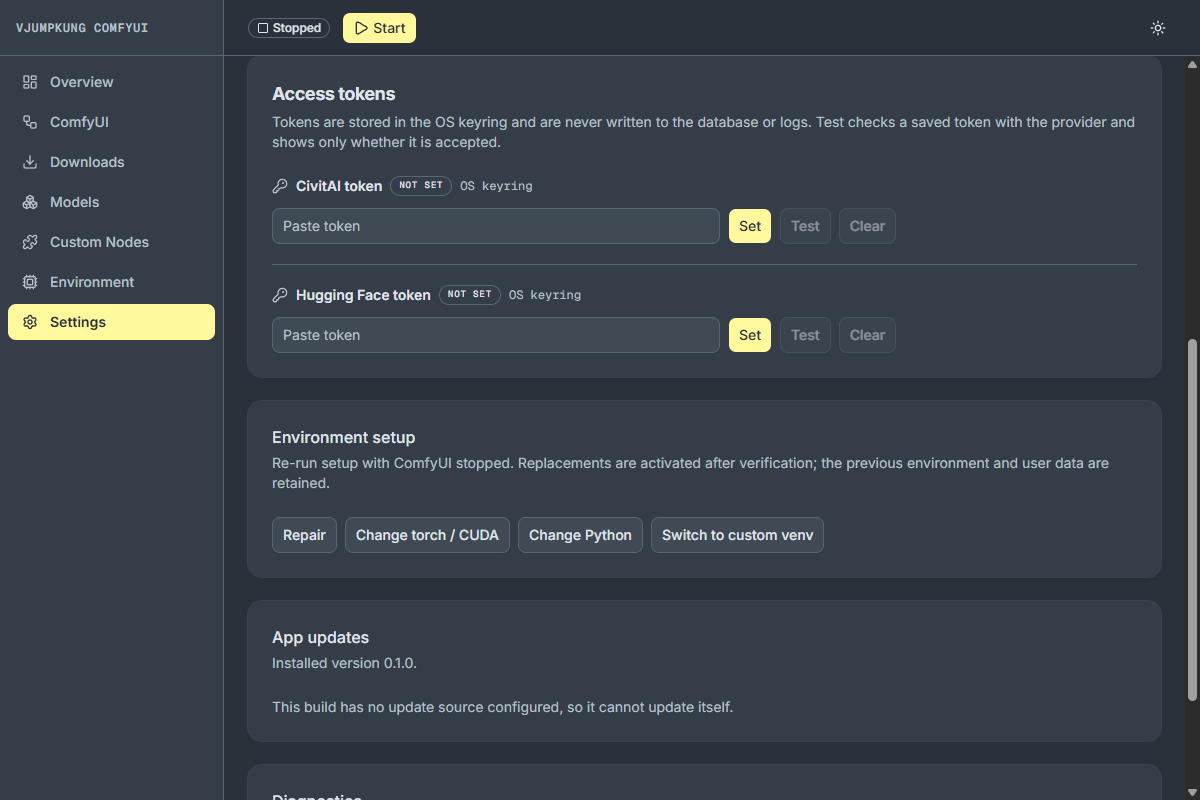Click Change torch / CUDA
The image size is (1200, 800).
(427, 535)
